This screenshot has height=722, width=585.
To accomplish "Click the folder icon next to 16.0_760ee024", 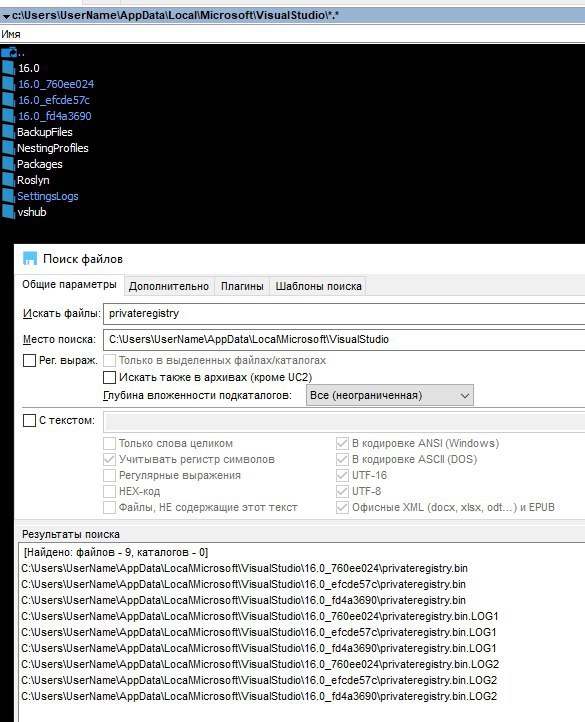I will click(8, 84).
